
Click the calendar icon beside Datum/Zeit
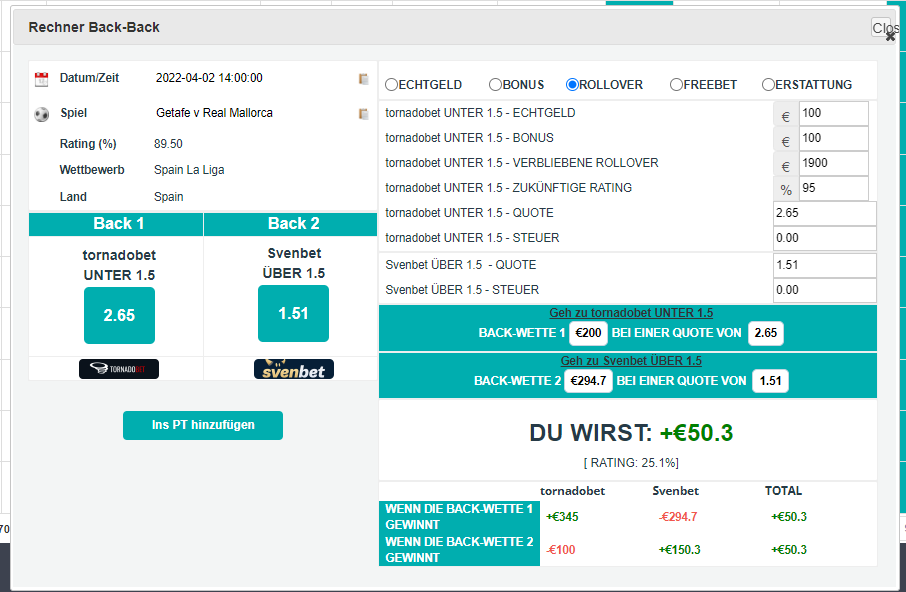pos(42,79)
